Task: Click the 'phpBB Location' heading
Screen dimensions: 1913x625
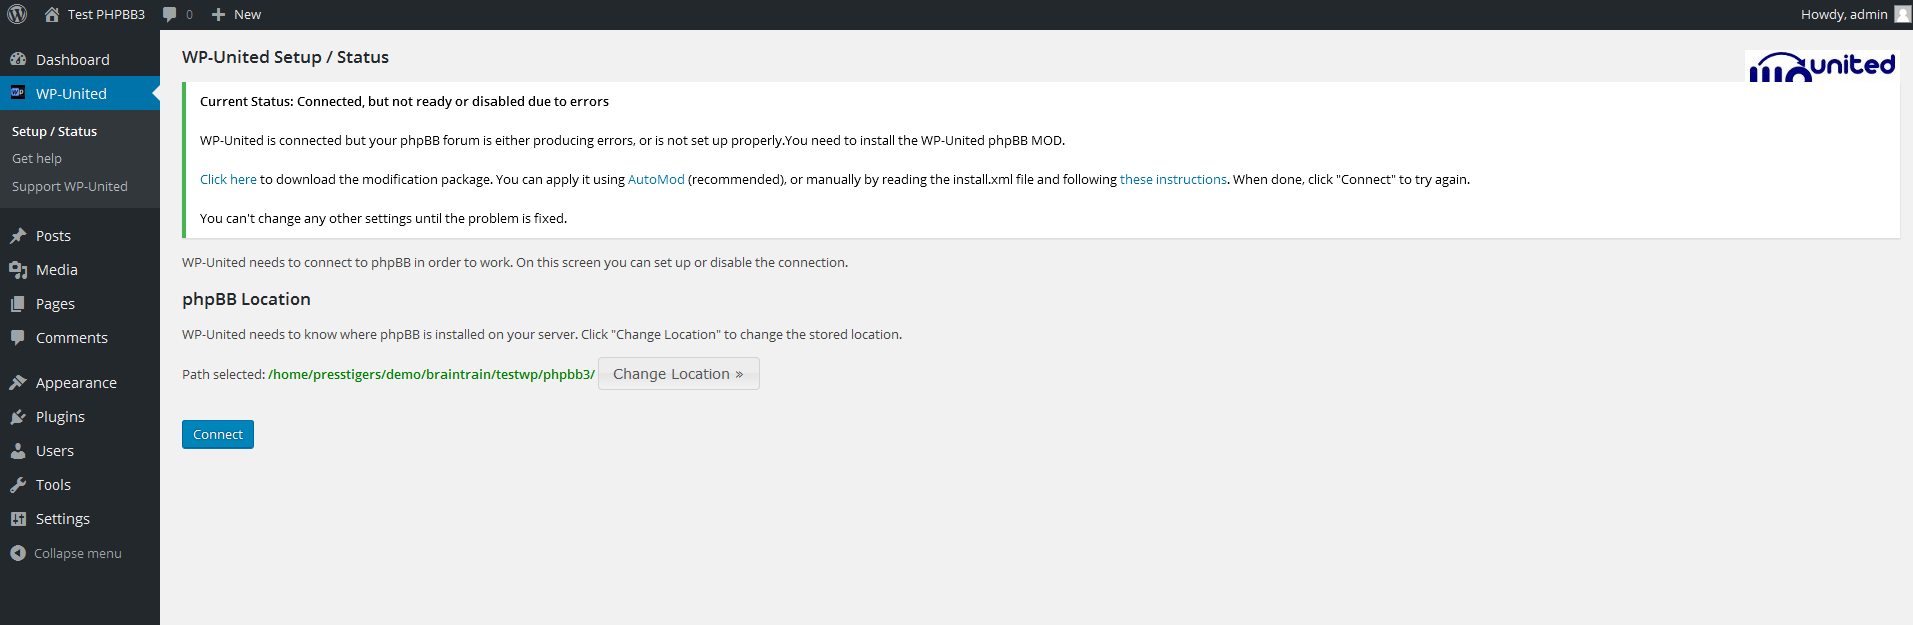Action: [246, 299]
